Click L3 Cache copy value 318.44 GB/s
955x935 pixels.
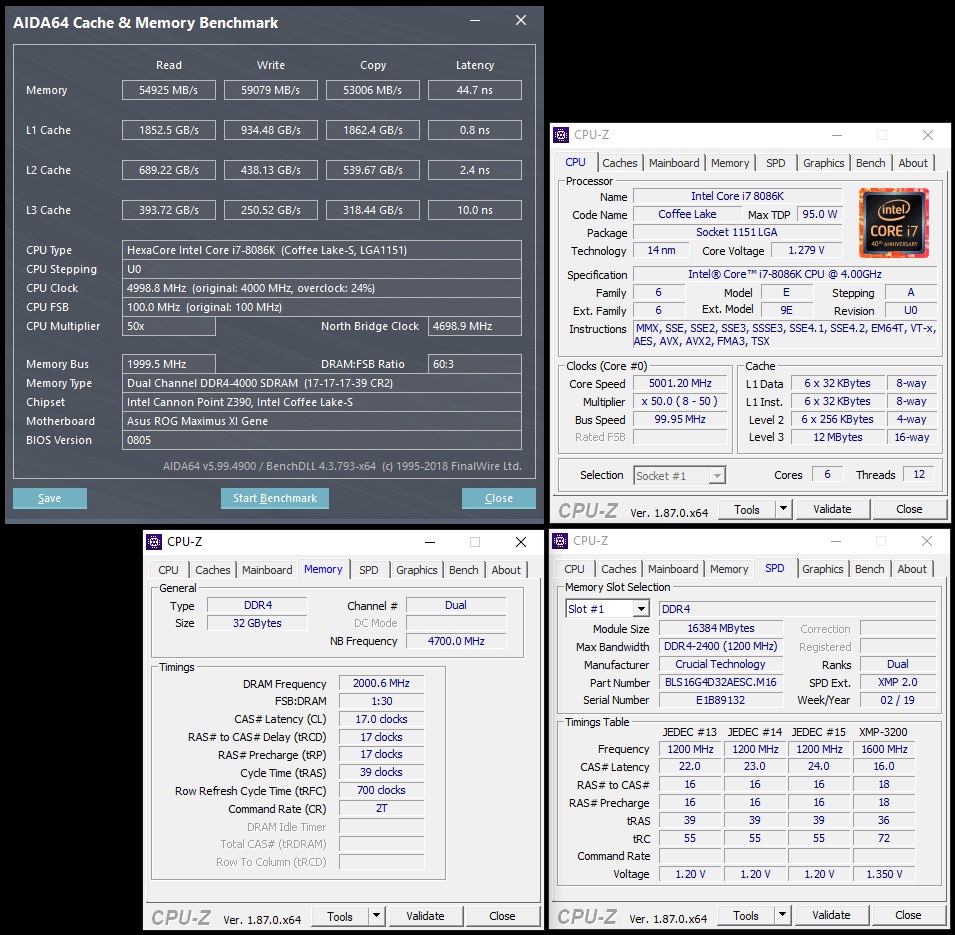(373, 210)
